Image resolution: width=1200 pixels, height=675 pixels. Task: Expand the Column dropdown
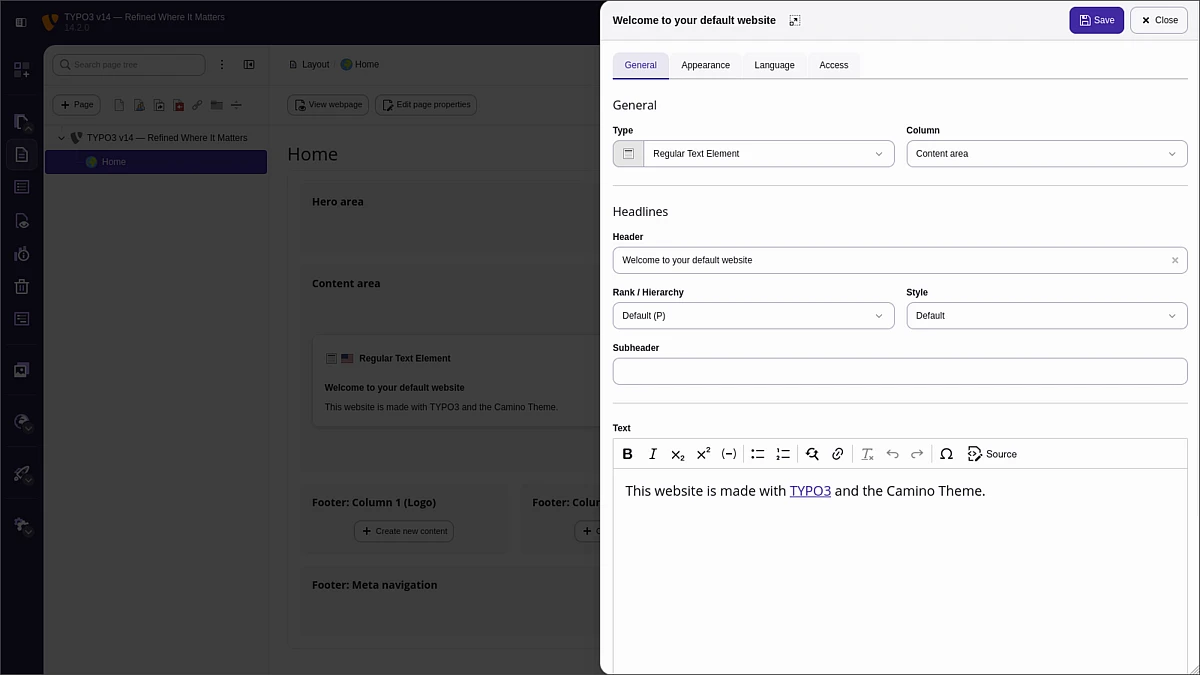(x=1046, y=154)
